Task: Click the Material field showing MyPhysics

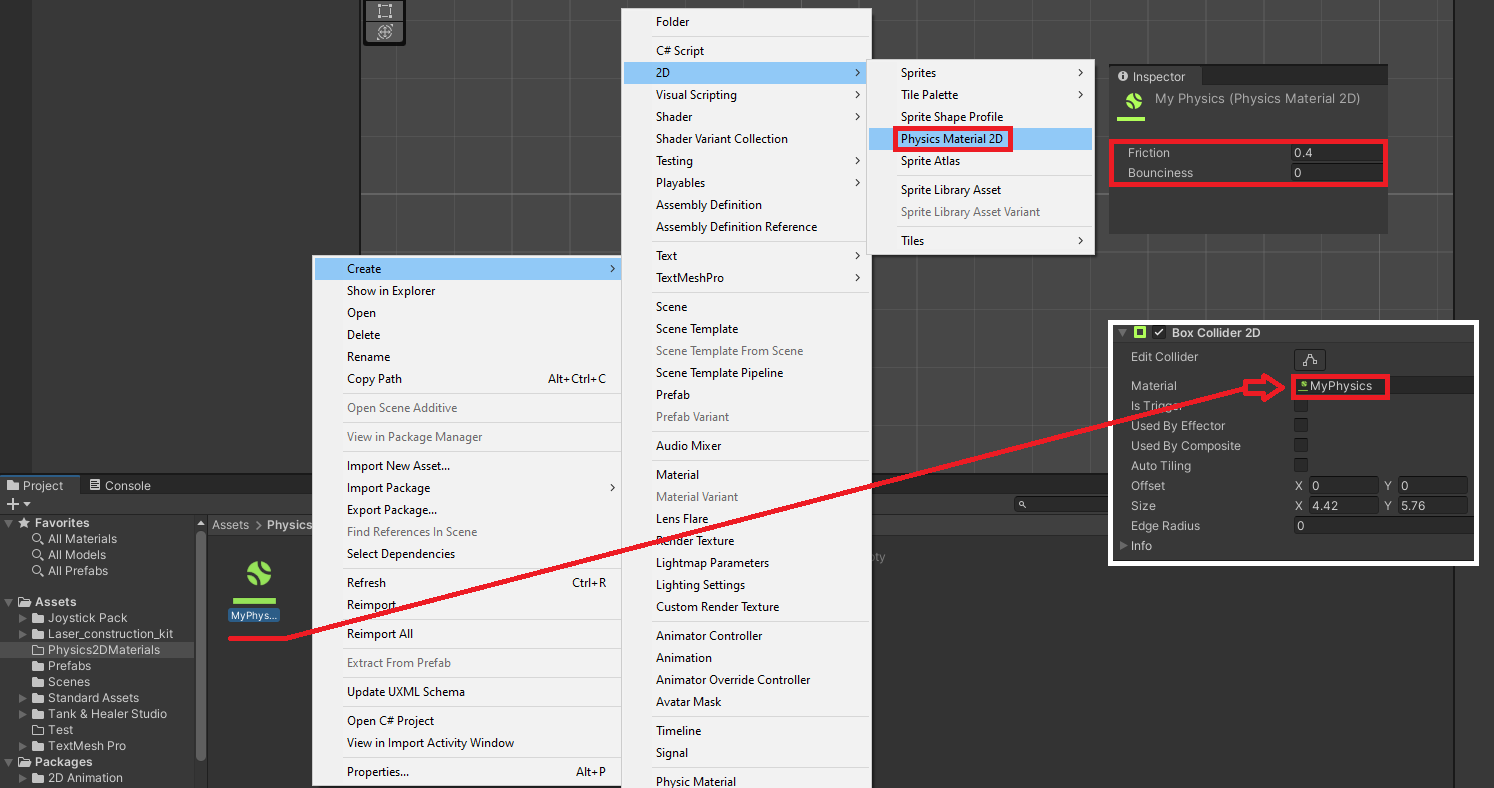Action: tap(1383, 386)
